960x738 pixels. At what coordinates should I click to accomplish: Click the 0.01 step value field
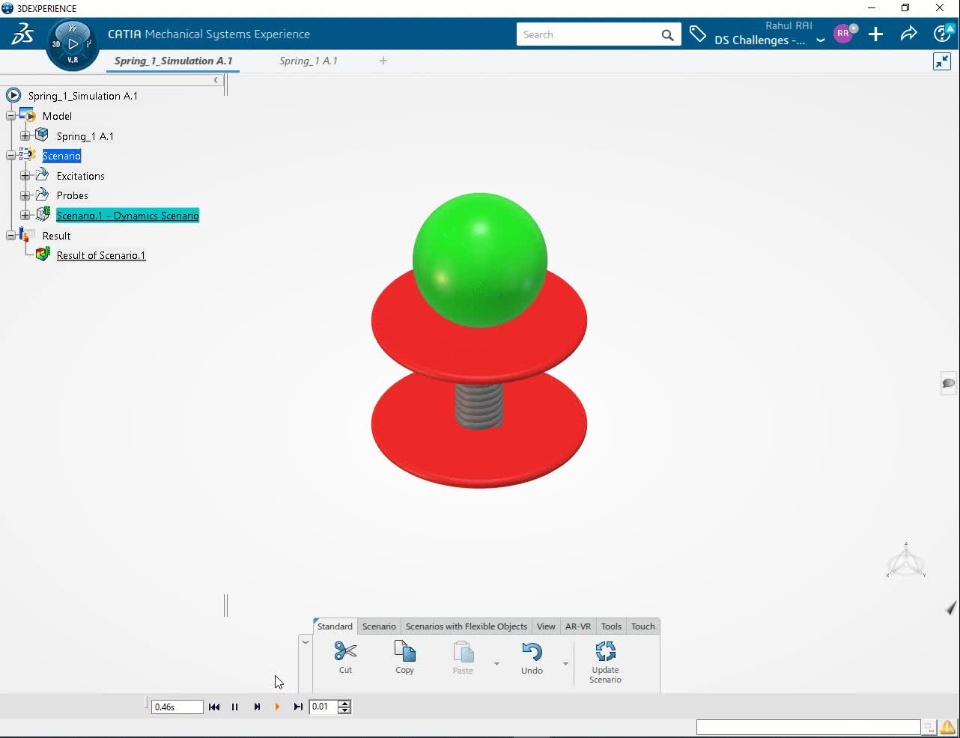(x=323, y=707)
